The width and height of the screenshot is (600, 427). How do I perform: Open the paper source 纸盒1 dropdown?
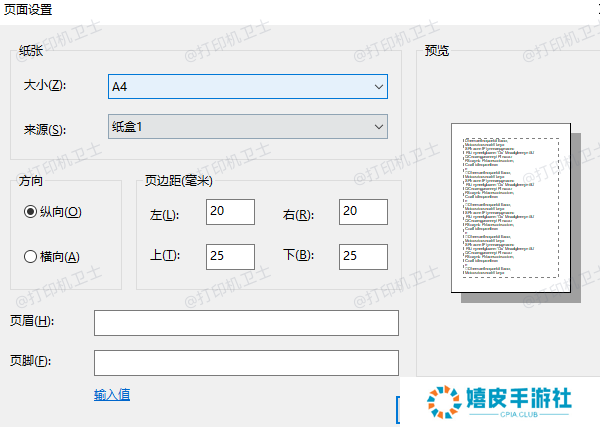click(x=248, y=127)
